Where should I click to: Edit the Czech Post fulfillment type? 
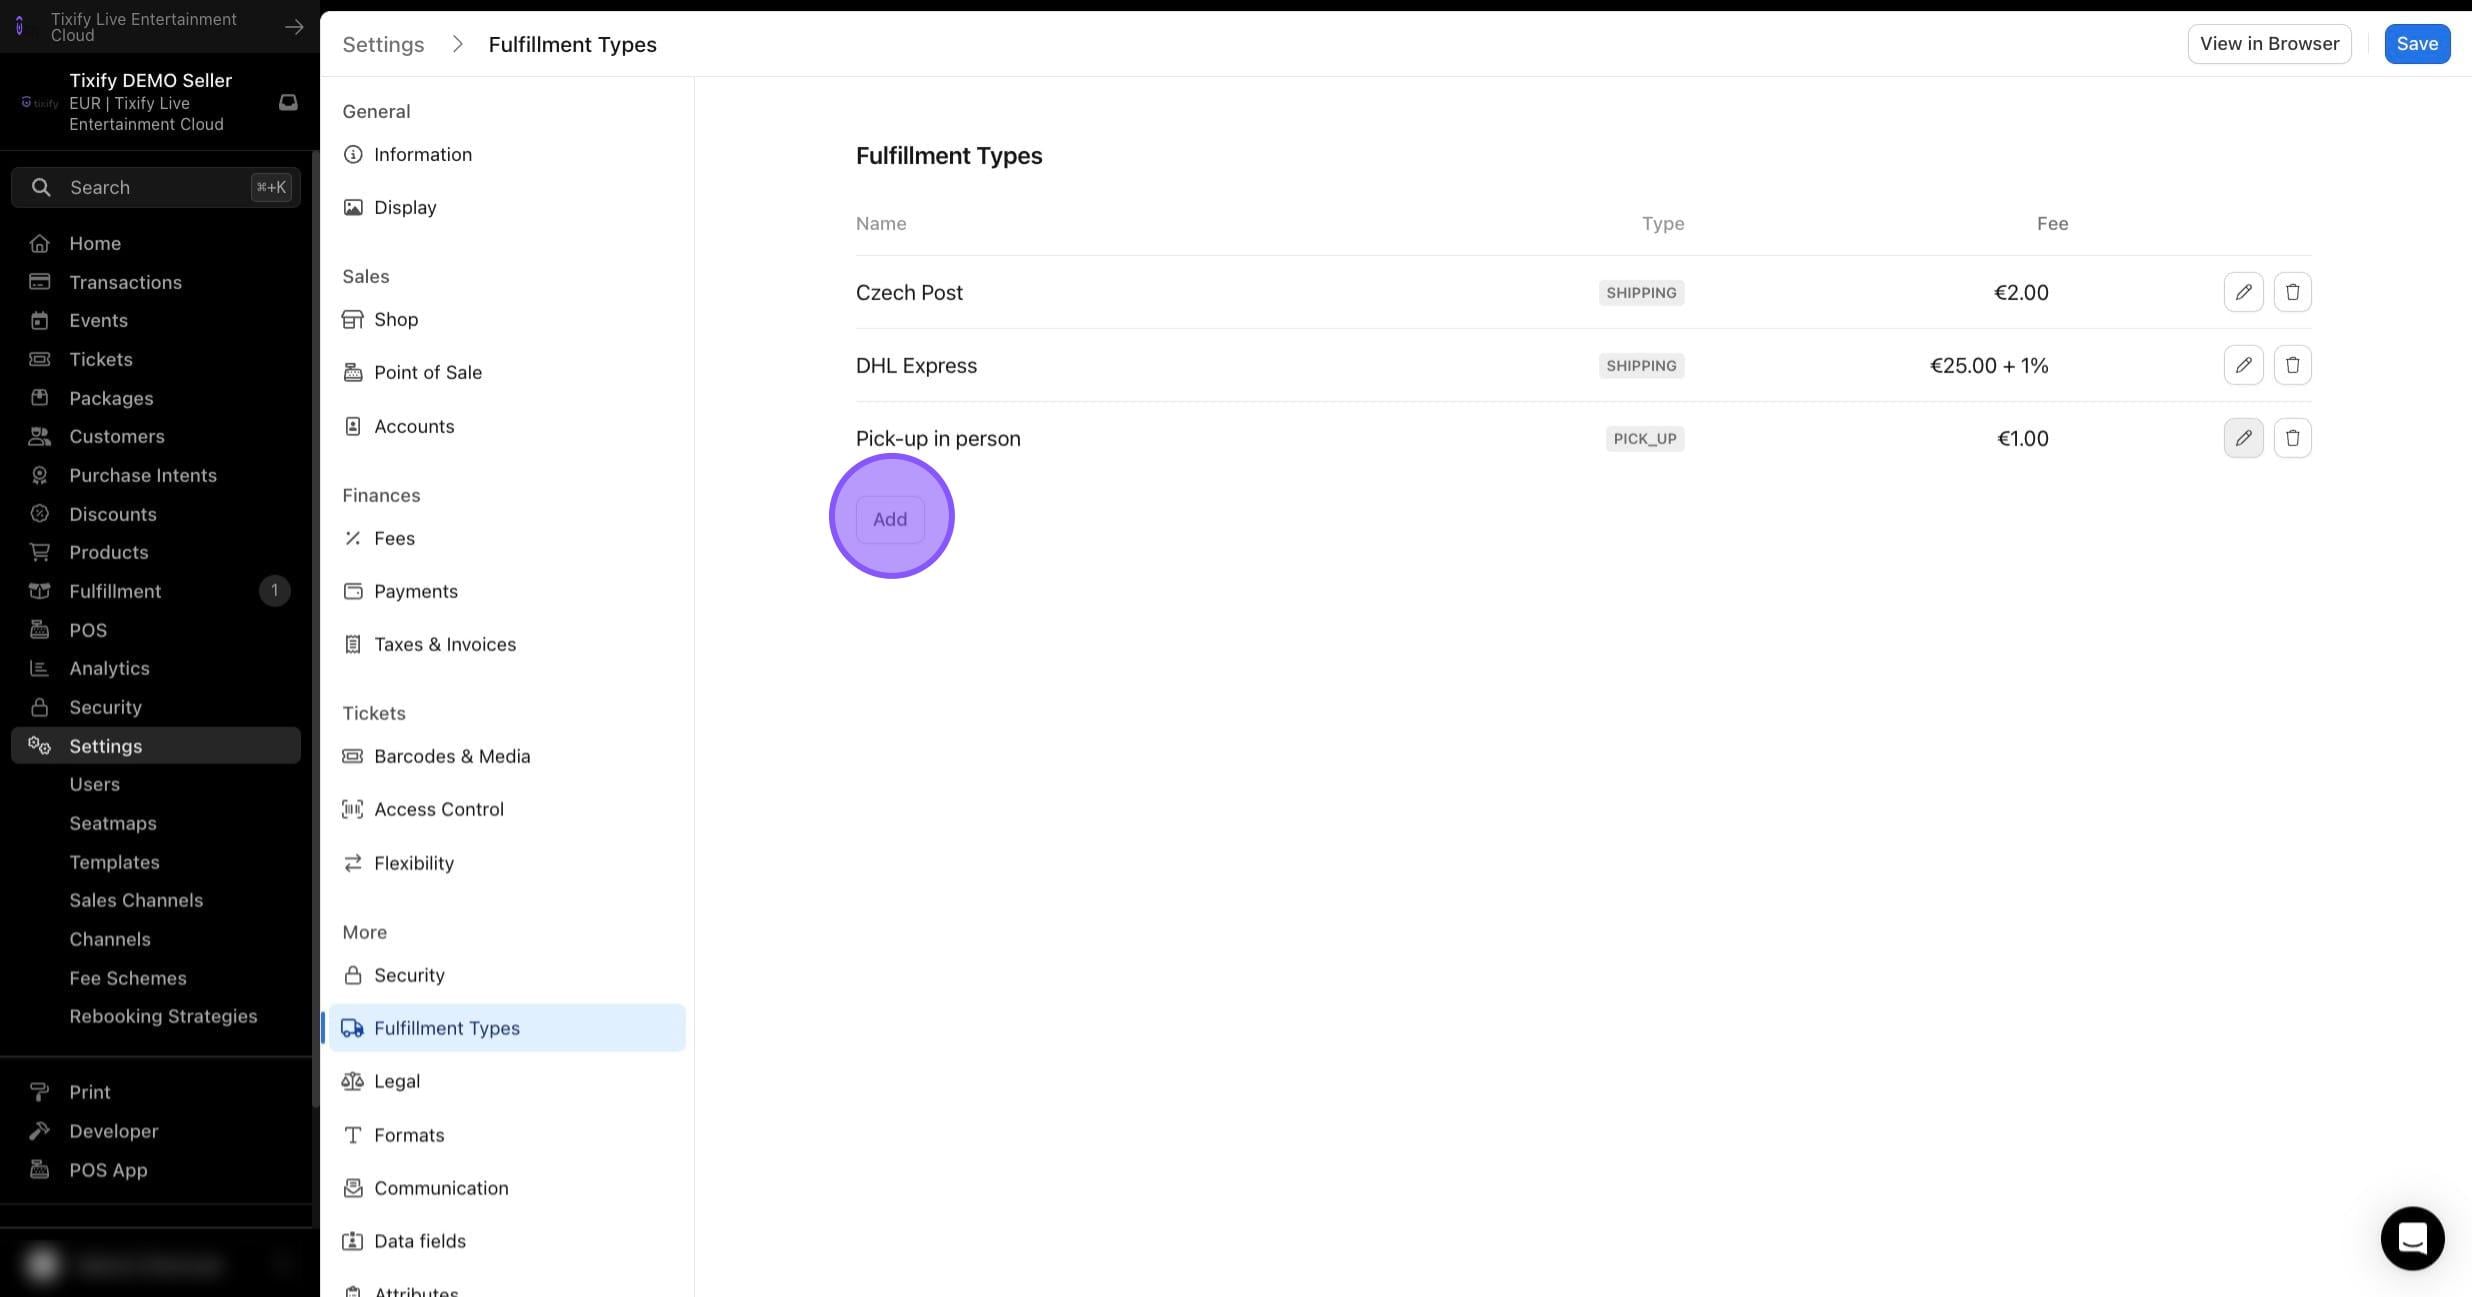tap(2243, 292)
